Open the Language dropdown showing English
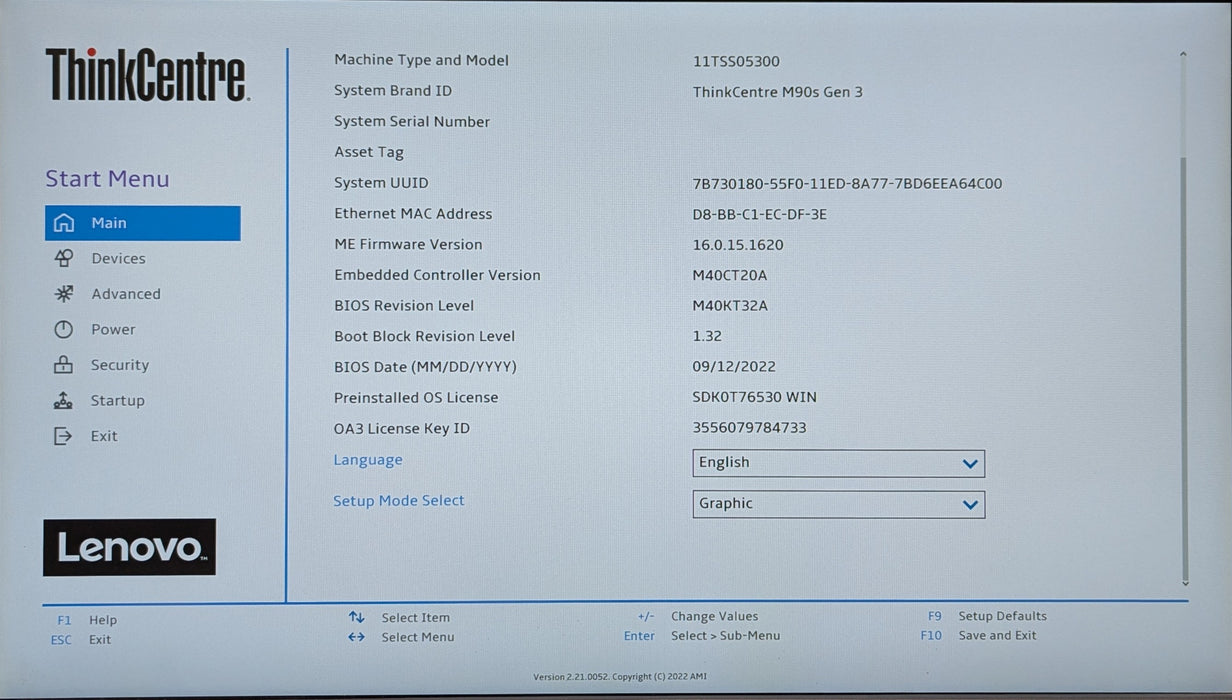This screenshot has height=700, width=1232. click(839, 463)
